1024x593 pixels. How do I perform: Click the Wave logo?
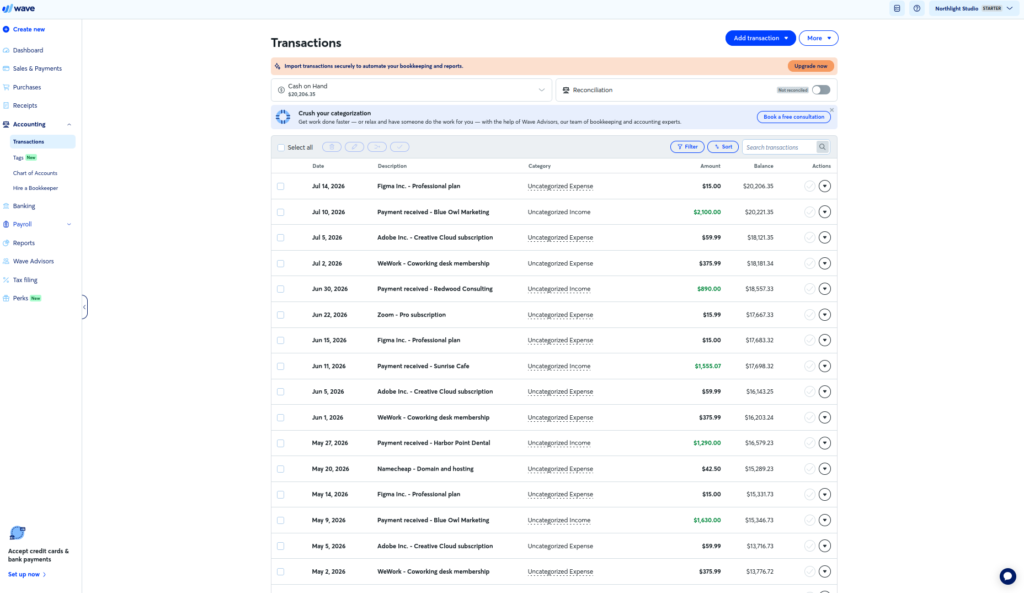(x=18, y=8)
